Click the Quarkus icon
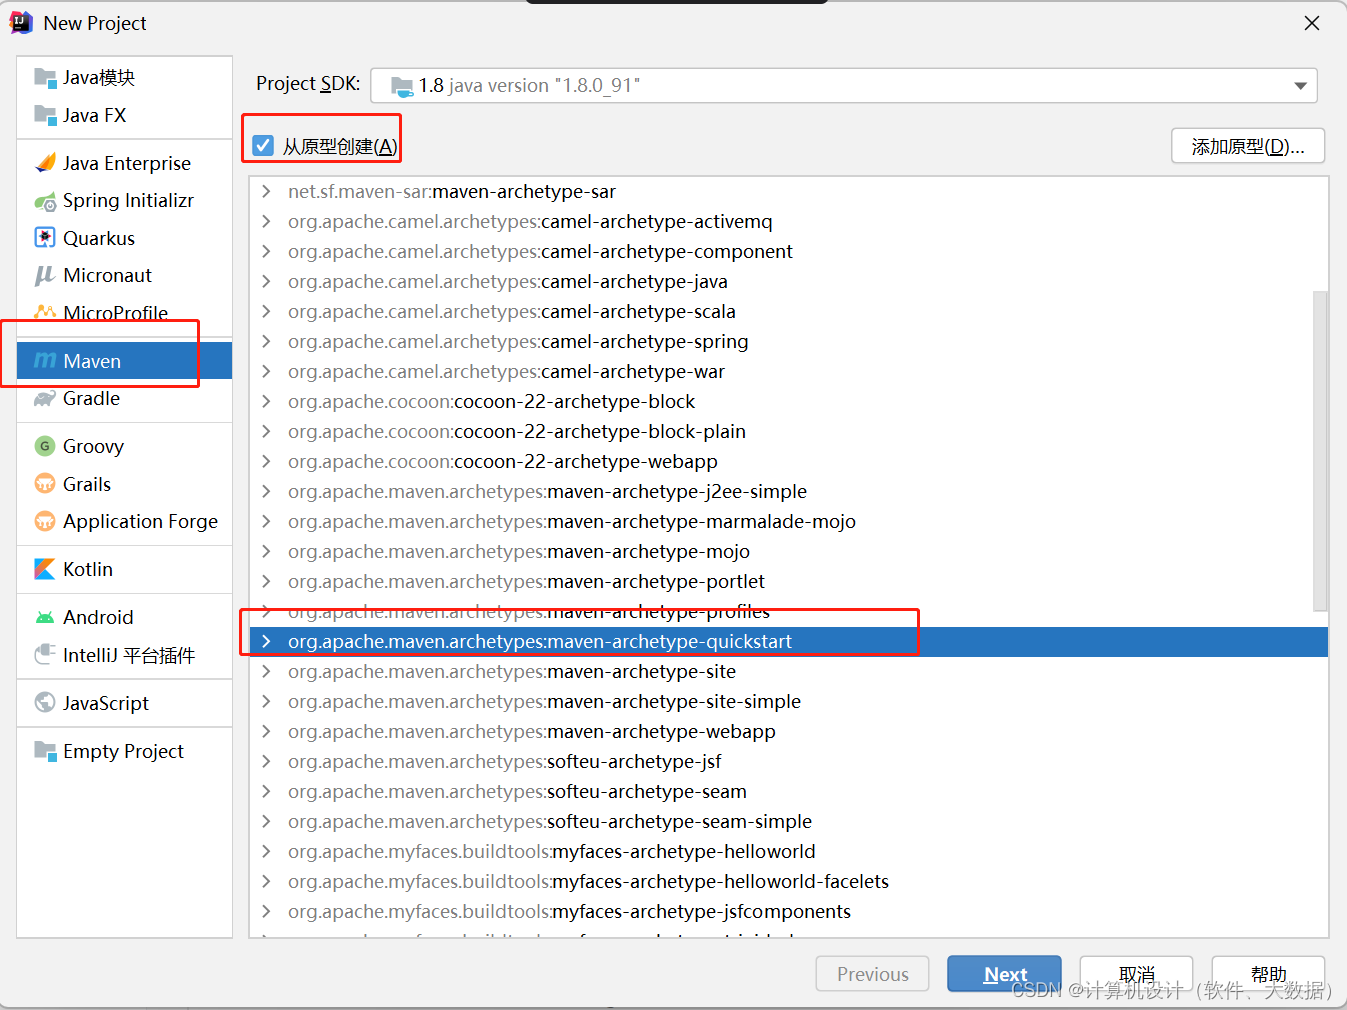This screenshot has height=1010, width=1347. (x=45, y=238)
